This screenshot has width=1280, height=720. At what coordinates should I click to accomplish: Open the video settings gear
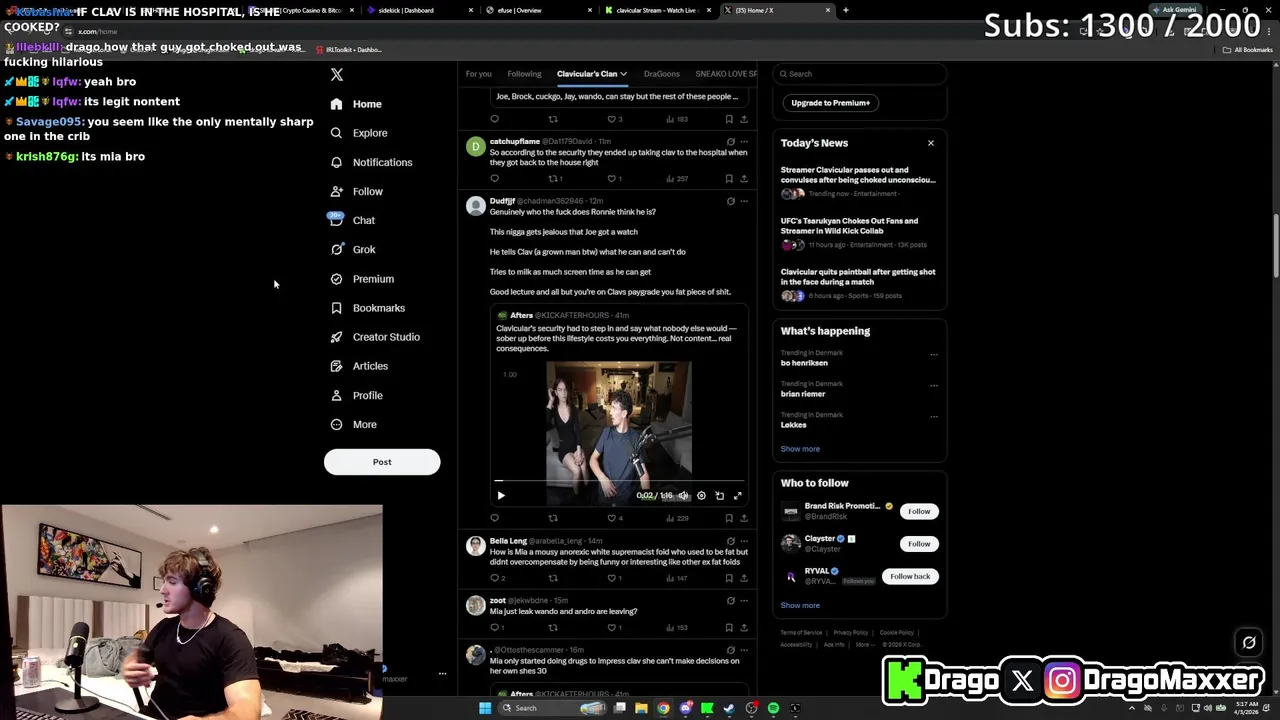[x=701, y=495]
